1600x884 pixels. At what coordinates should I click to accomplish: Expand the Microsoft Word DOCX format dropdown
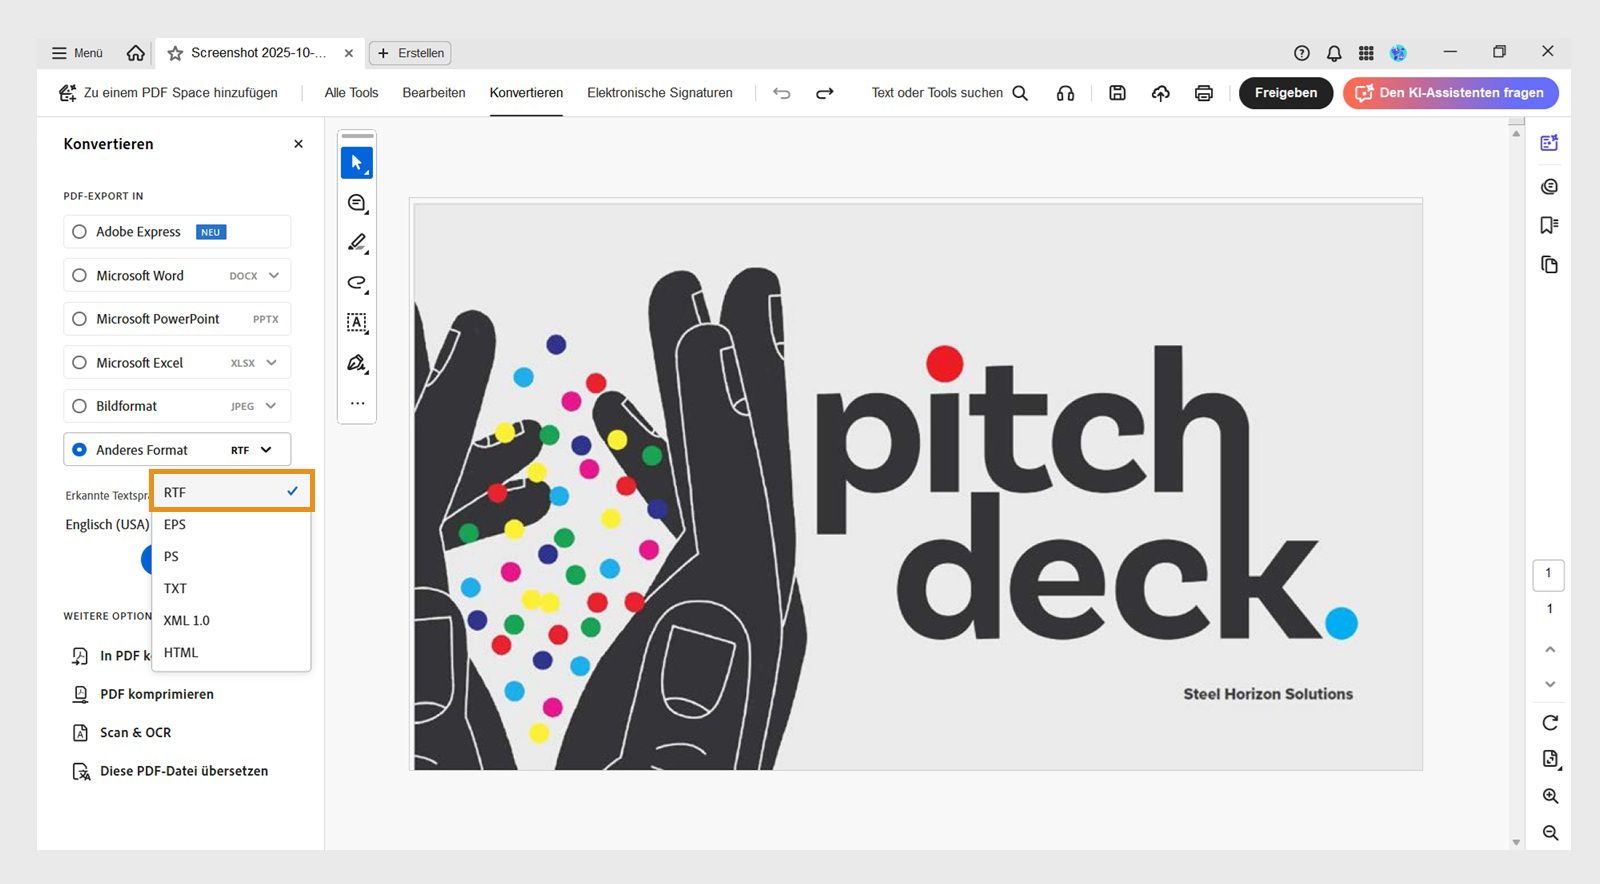click(273, 275)
